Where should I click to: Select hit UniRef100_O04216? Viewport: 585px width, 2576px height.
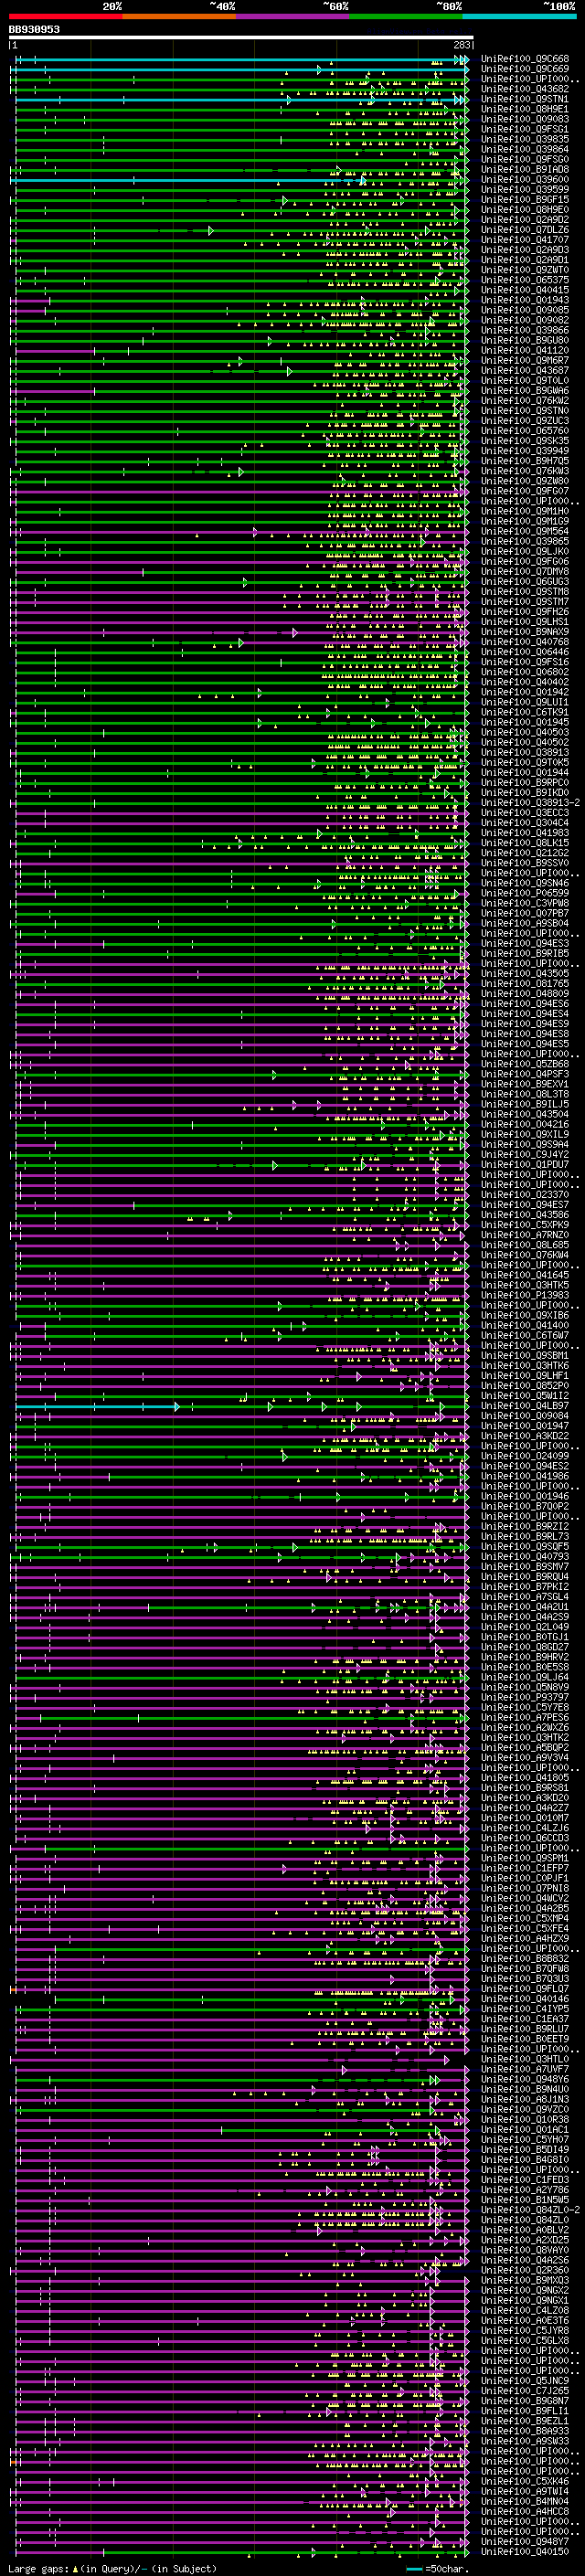(525, 1124)
